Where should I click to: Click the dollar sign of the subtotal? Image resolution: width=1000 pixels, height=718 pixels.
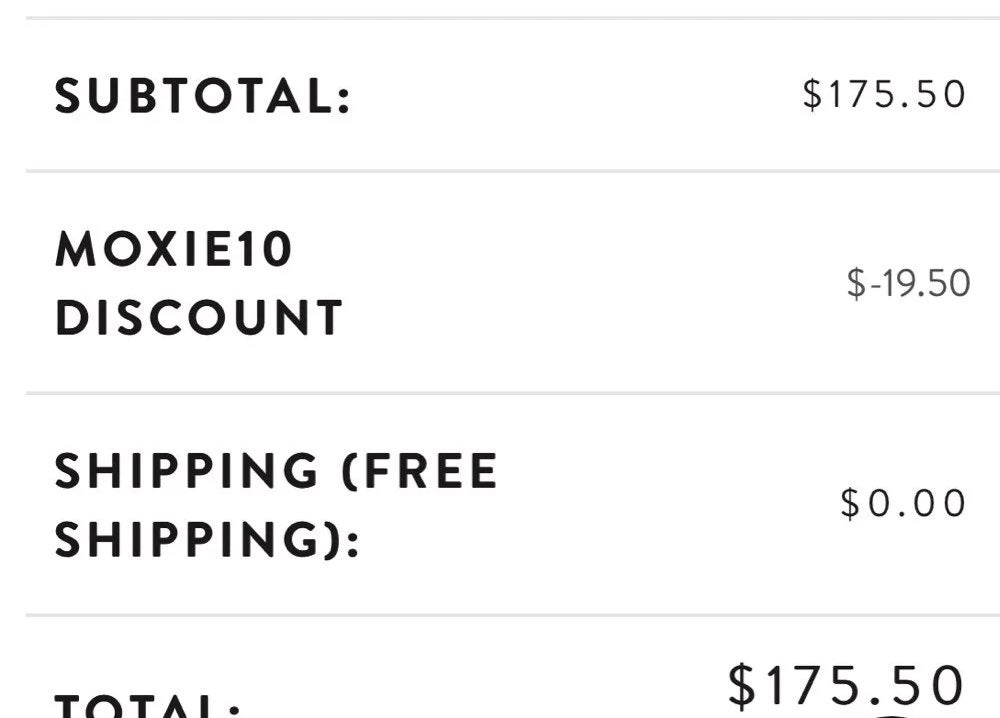coord(812,94)
